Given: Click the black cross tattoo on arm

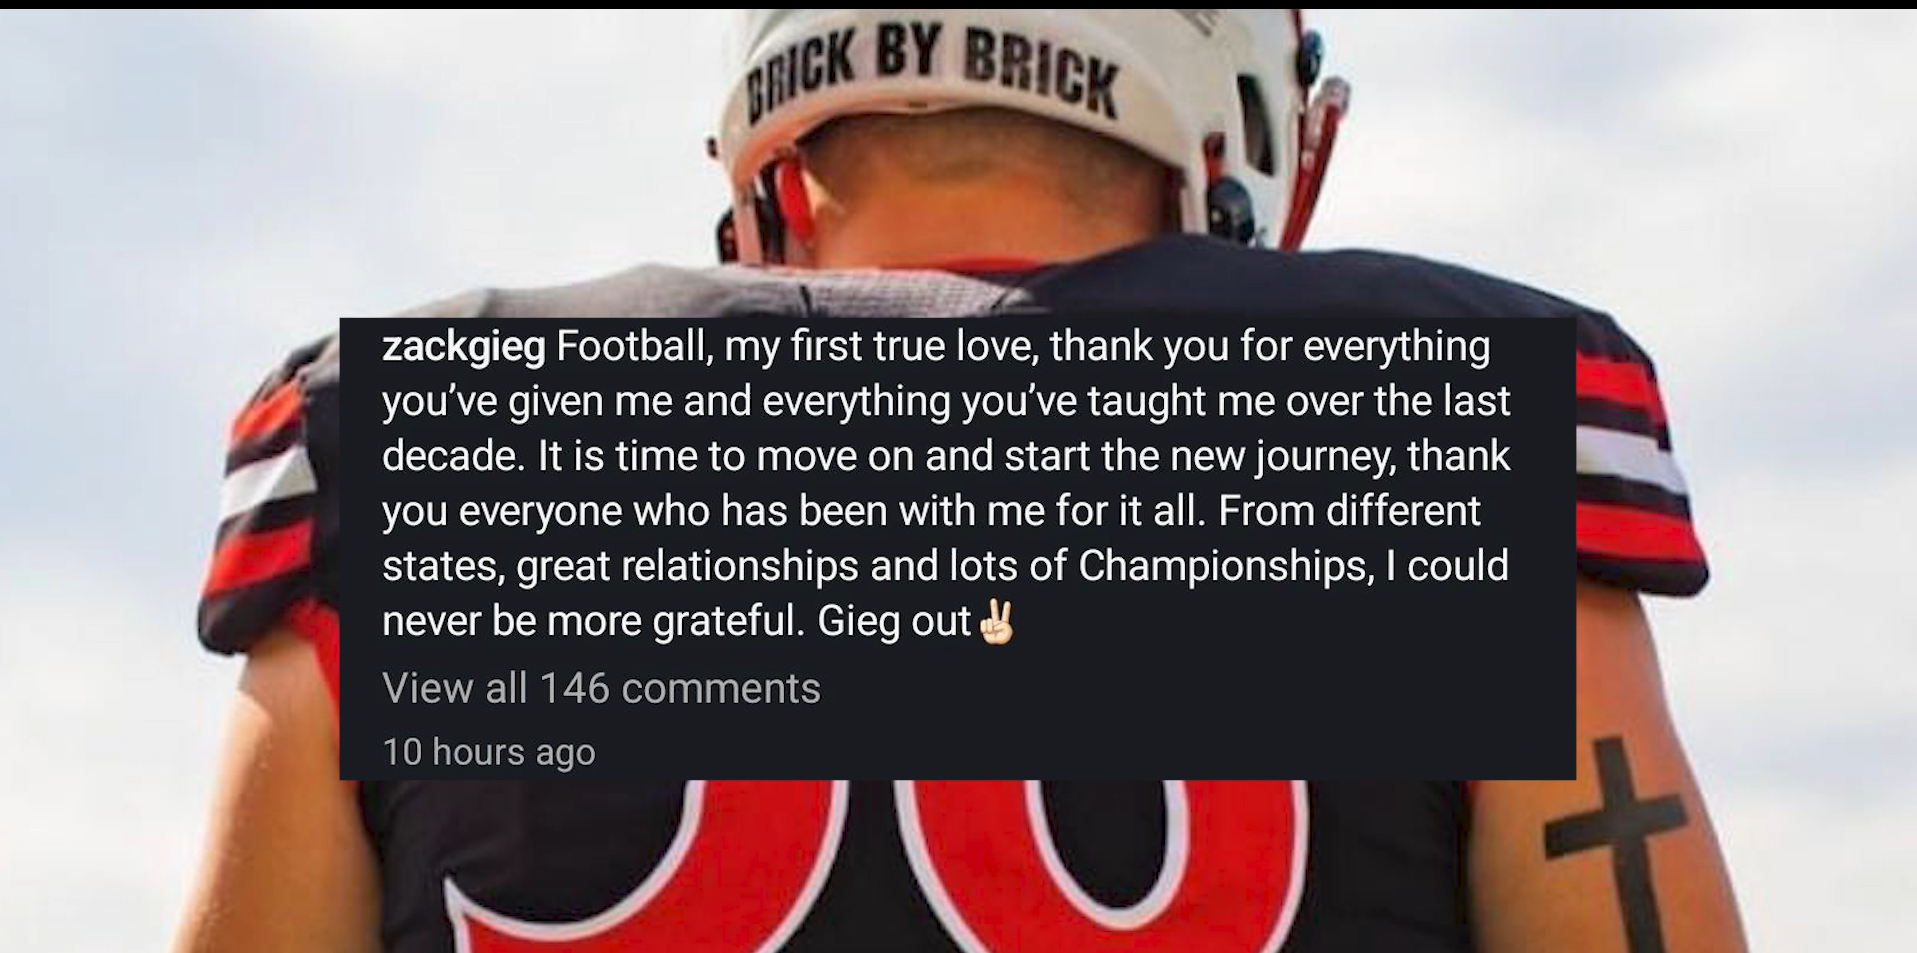Looking at the screenshot, I should click(x=1613, y=830).
